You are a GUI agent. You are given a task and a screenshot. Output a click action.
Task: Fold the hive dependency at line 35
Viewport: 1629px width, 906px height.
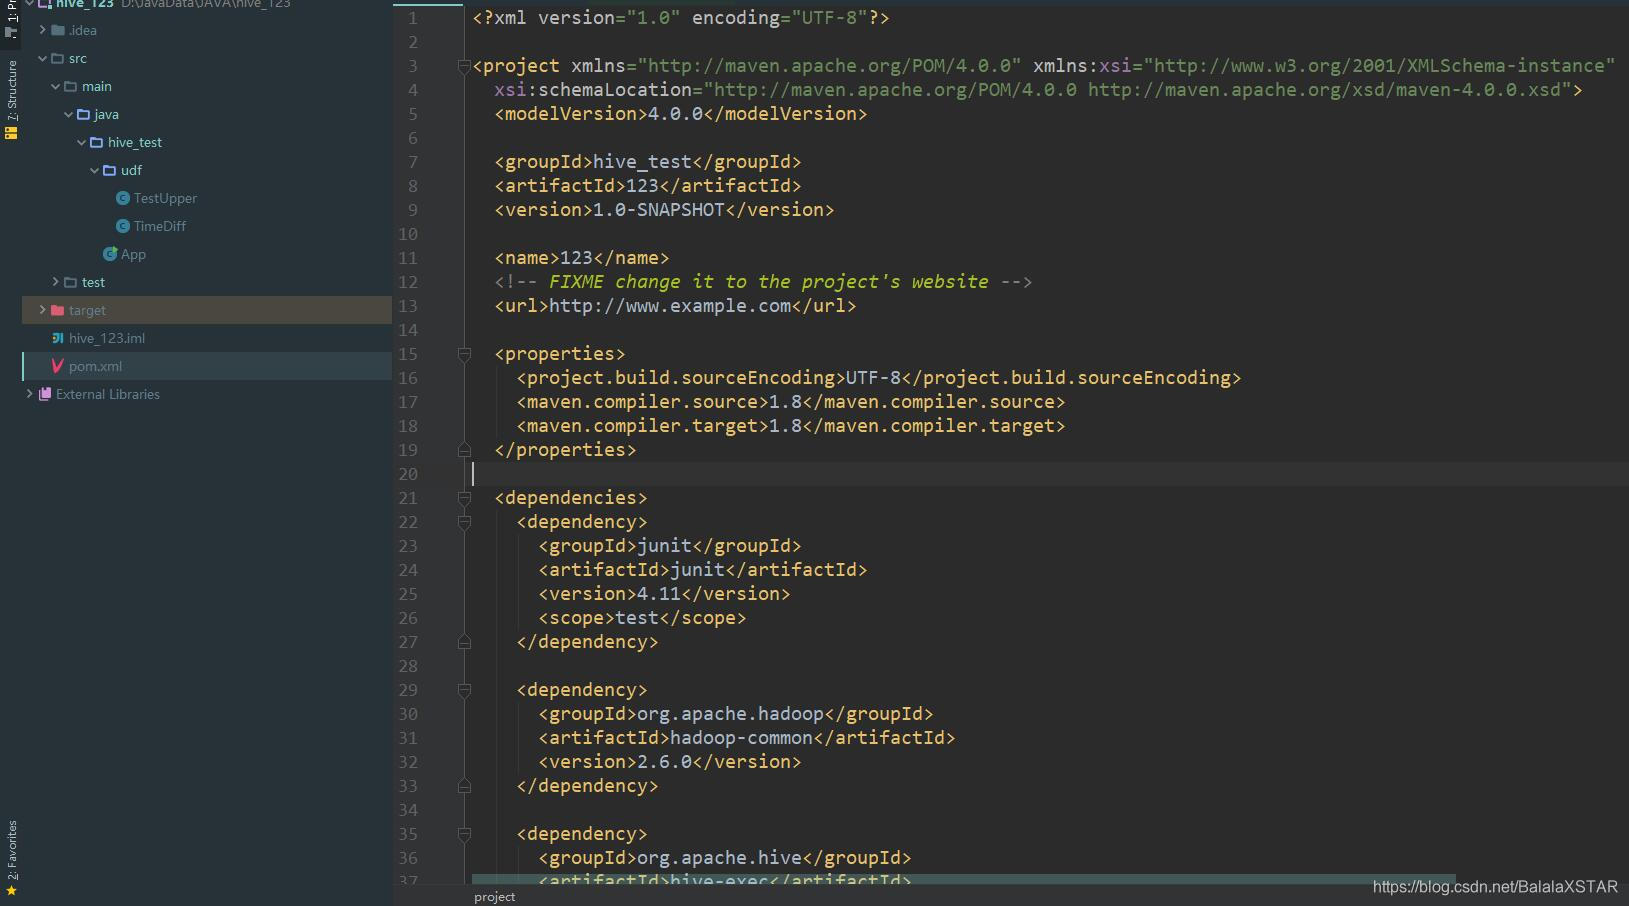[x=464, y=834]
